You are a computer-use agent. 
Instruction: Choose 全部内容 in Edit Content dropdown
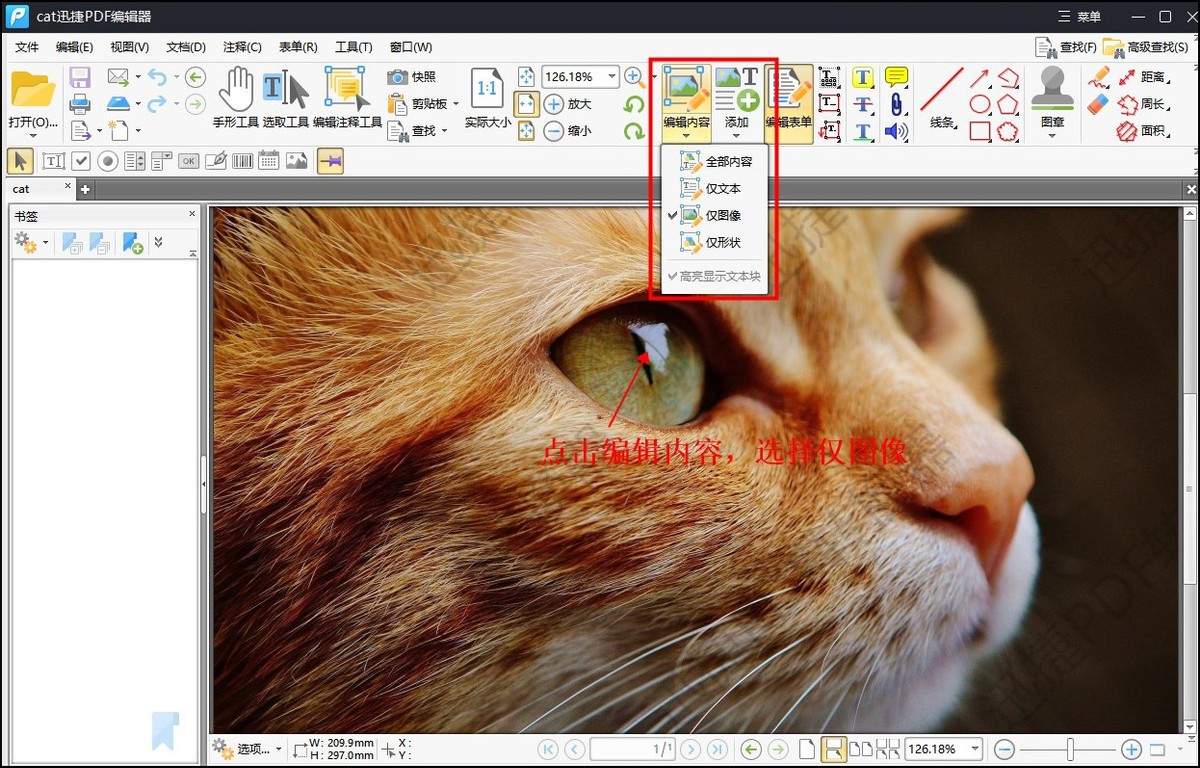pyautogui.click(x=715, y=161)
